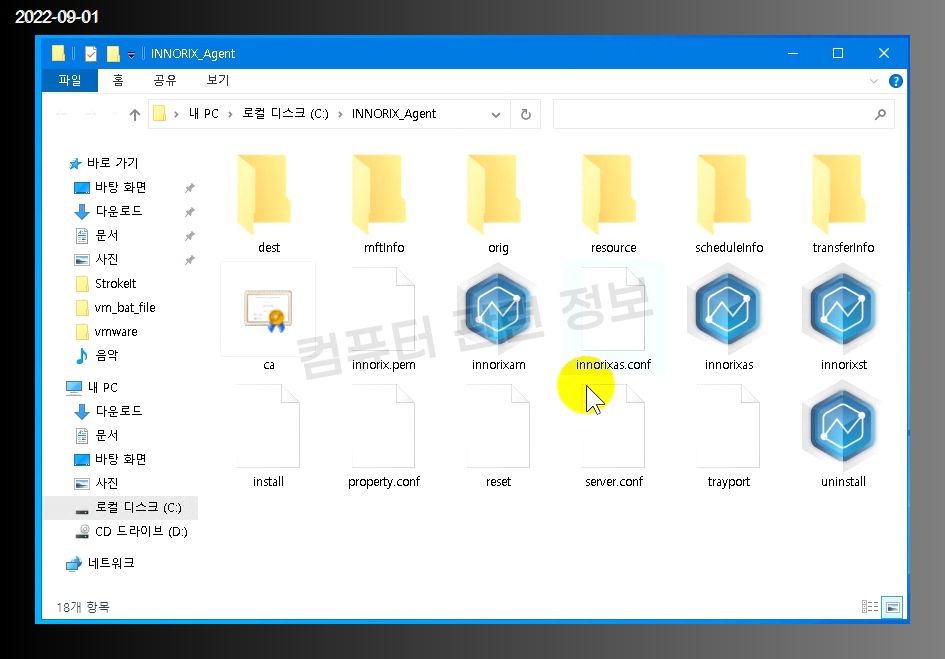The image size is (945, 659).
Task: Select the ca certificate file
Action: click(x=268, y=318)
